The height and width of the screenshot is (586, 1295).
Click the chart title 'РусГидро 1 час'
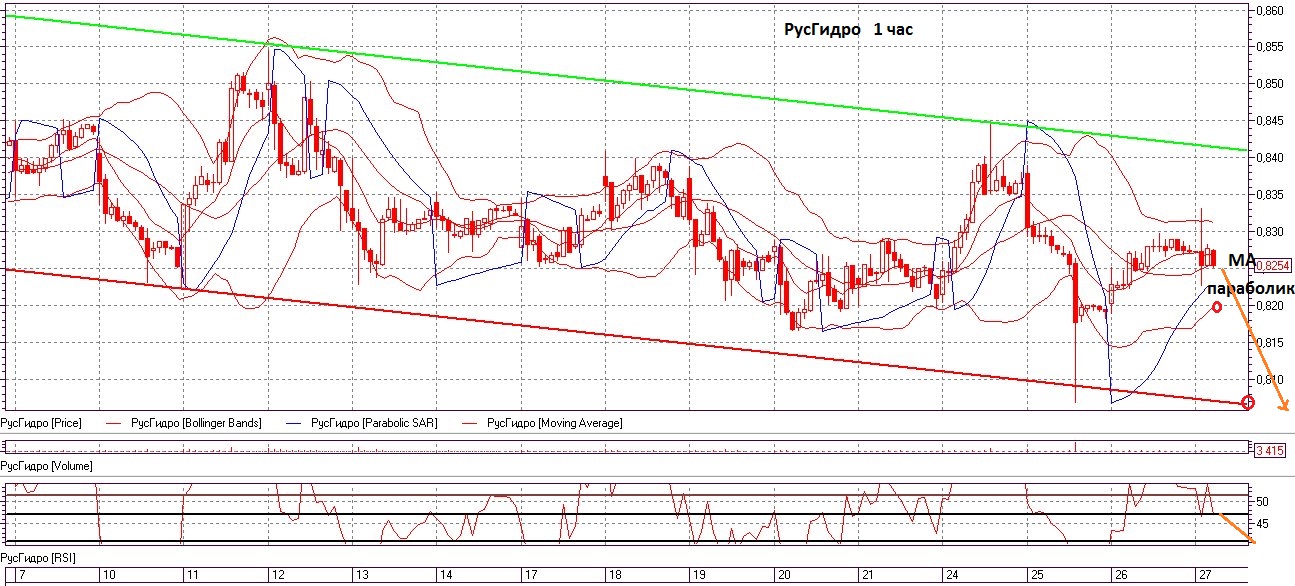coord(849,30)
